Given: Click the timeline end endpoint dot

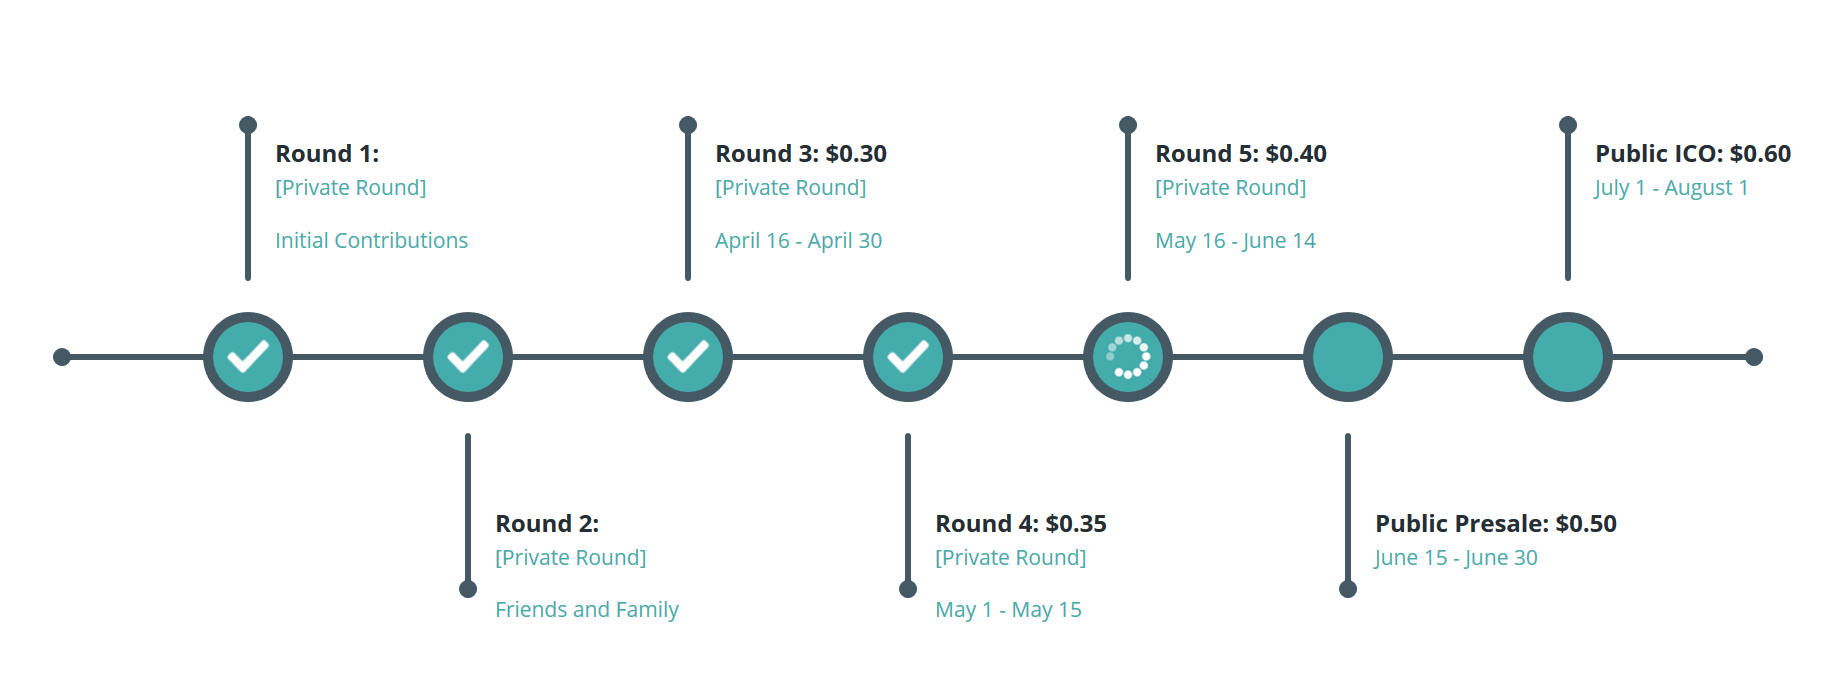Looking at the screenshot, I should point(1754,357).
